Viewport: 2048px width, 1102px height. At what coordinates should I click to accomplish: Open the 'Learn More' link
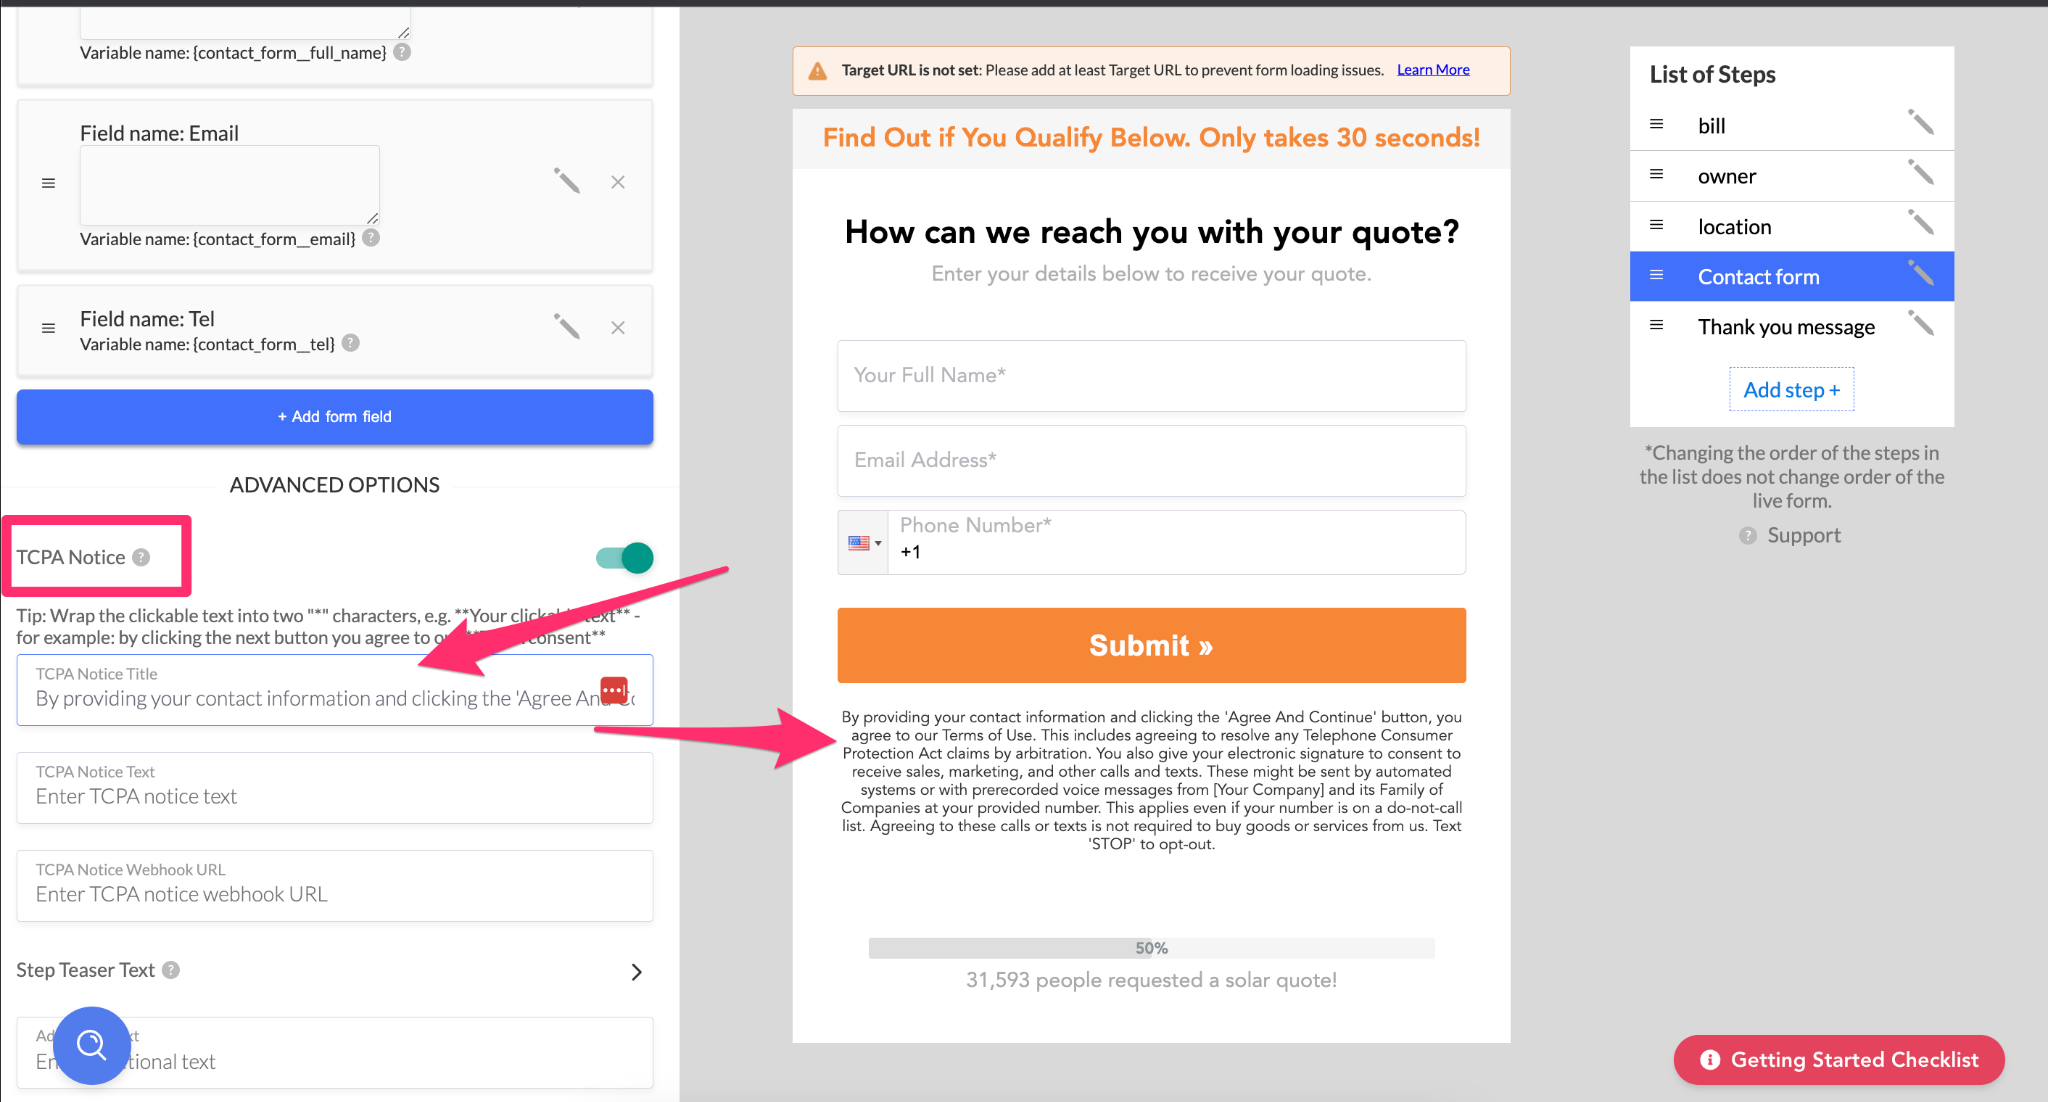tap(1433, 70)
